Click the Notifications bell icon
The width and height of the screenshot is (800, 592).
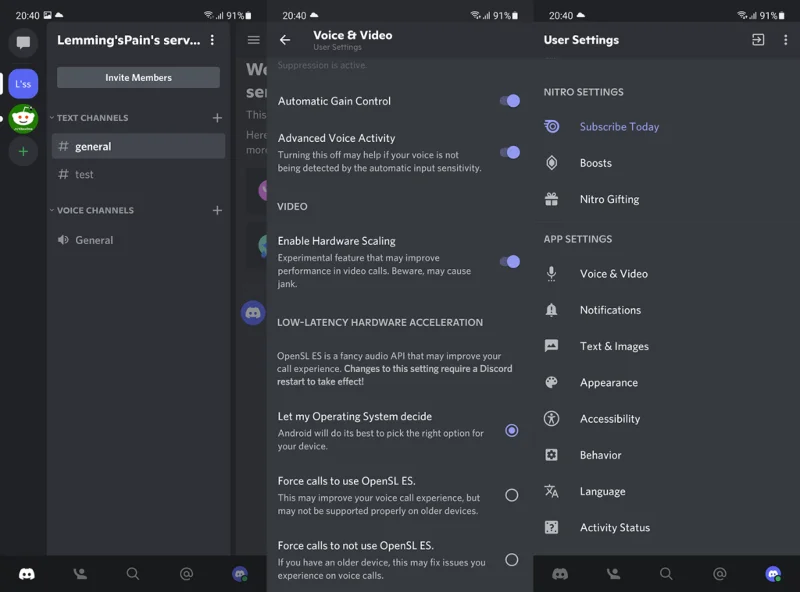[552, 310]
